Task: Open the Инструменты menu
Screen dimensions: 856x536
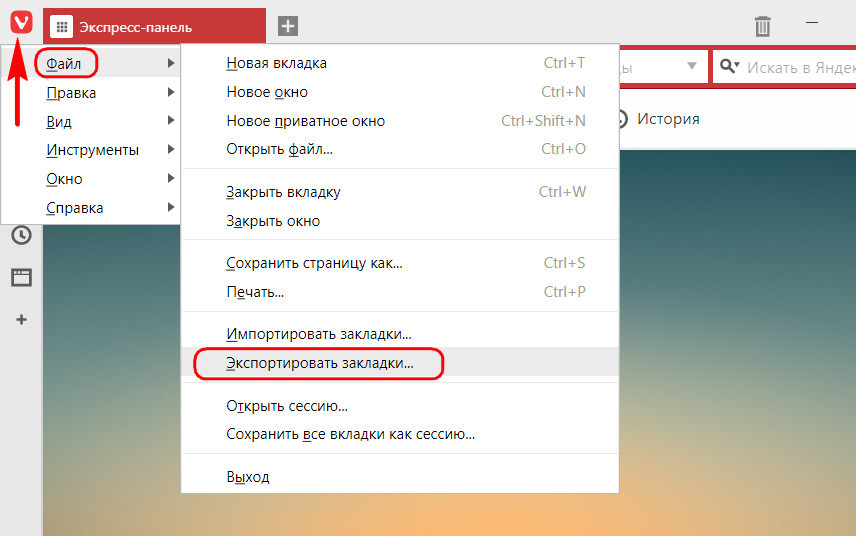Action: [91, 150]
